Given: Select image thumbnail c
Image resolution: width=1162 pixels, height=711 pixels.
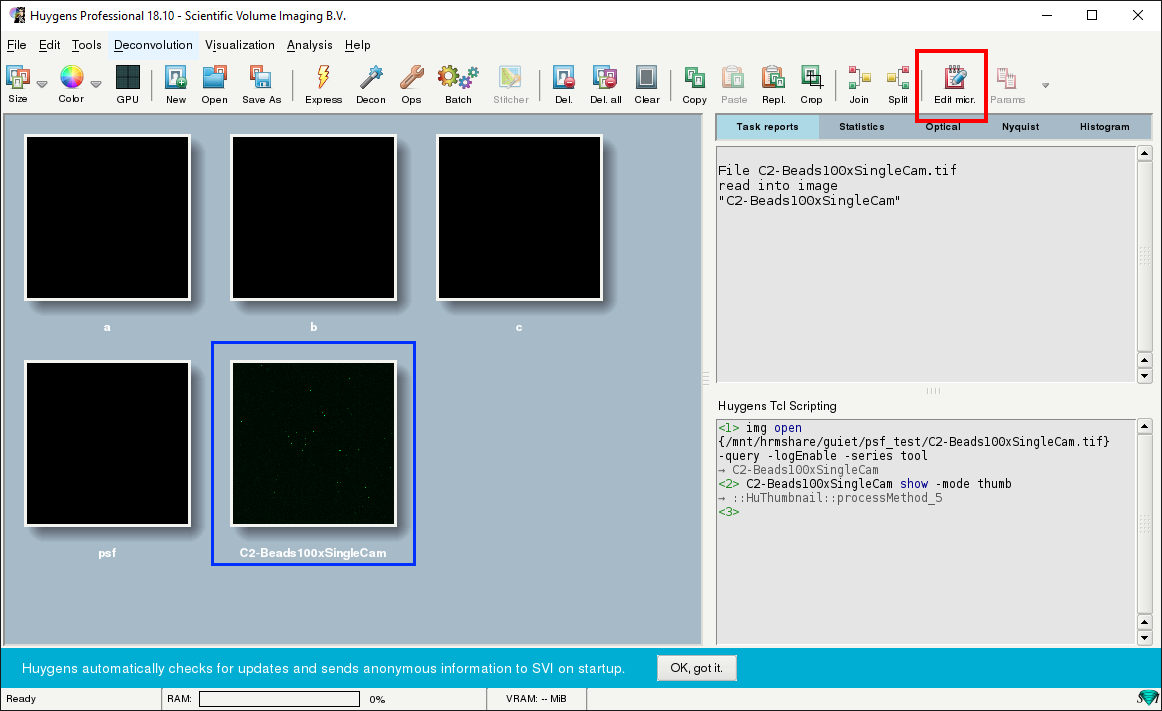Looking at the screenshot, I should coord(519,217).
